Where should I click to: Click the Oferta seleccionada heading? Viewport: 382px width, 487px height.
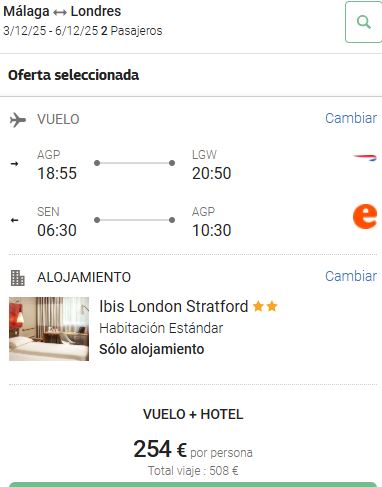tap(73, 75)
